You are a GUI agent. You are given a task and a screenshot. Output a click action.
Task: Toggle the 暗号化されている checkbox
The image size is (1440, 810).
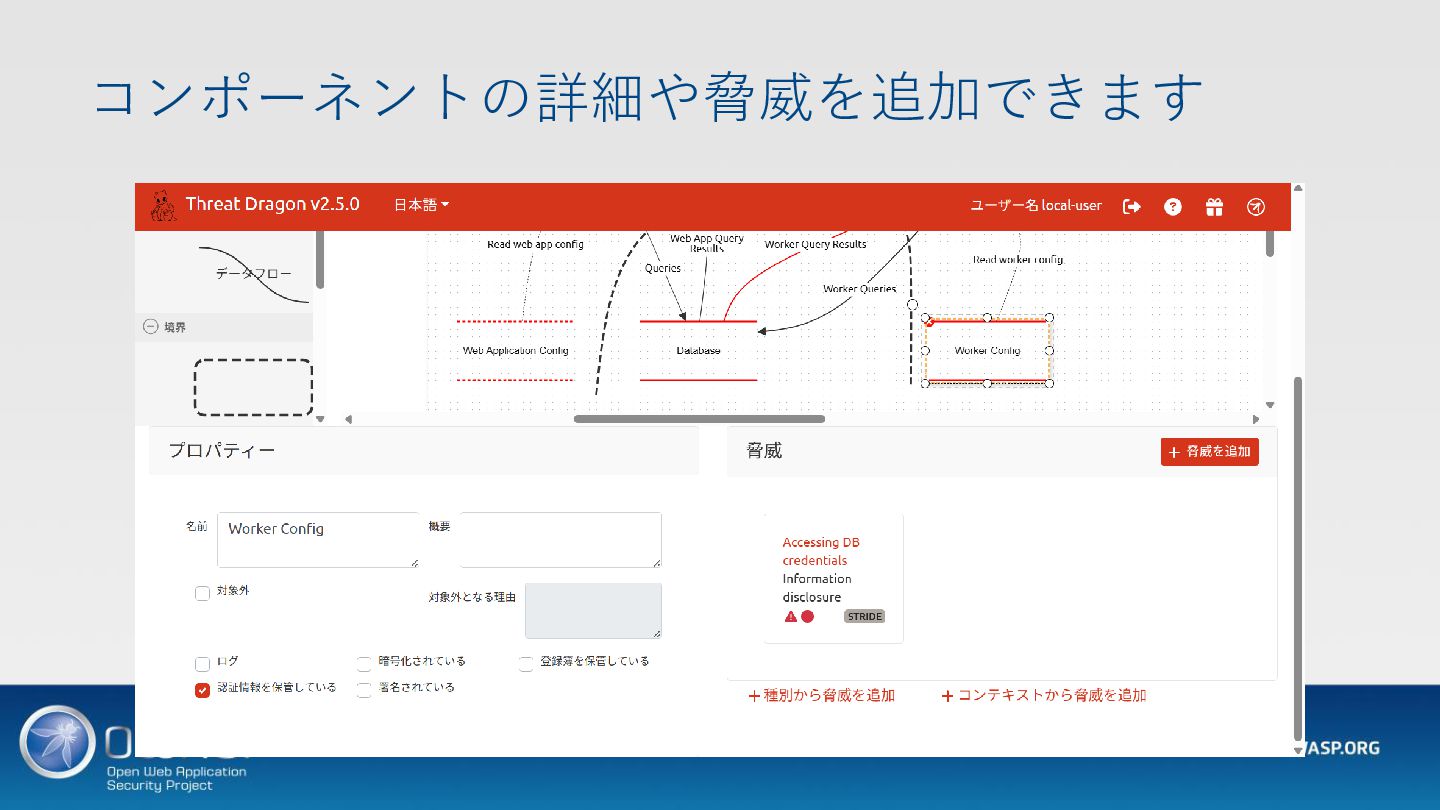(x=364, y=664)
